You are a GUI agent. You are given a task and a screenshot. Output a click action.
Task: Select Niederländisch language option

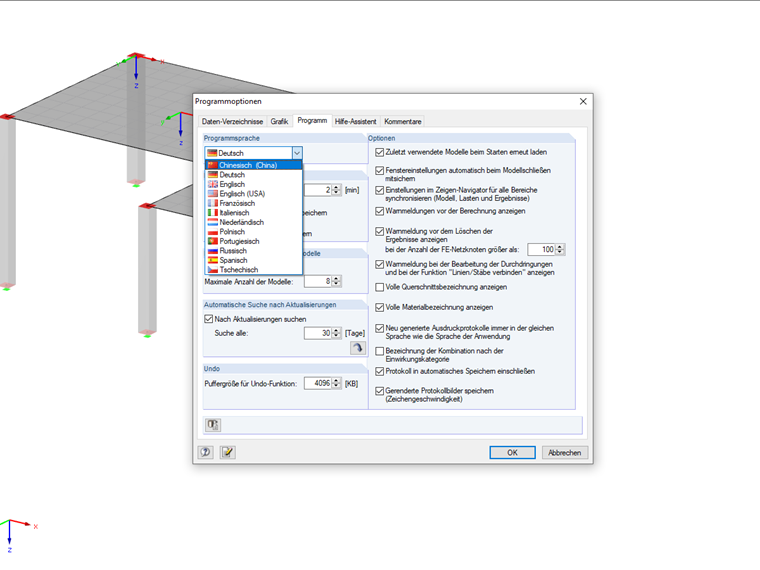click(x=253, y=222)
